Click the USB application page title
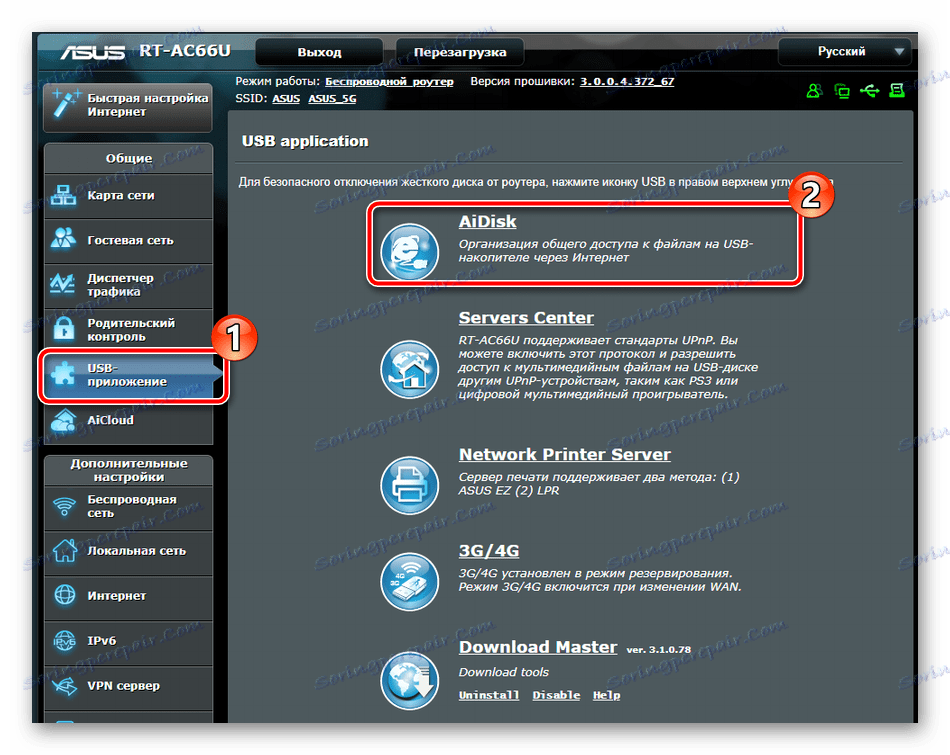The image size is (950, 755). click(x=305, y=141)
